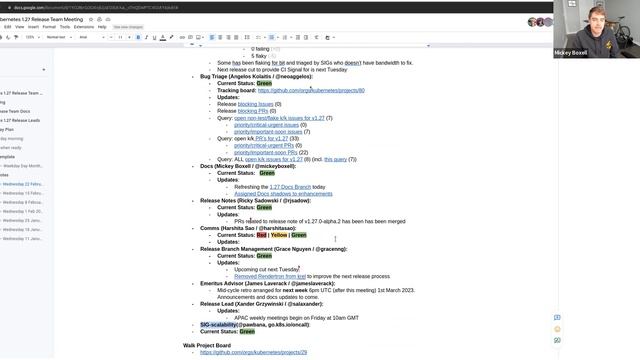This screenshot has width=640, height=360.
Task: Select the paint format tool
Action: [16, 37]
